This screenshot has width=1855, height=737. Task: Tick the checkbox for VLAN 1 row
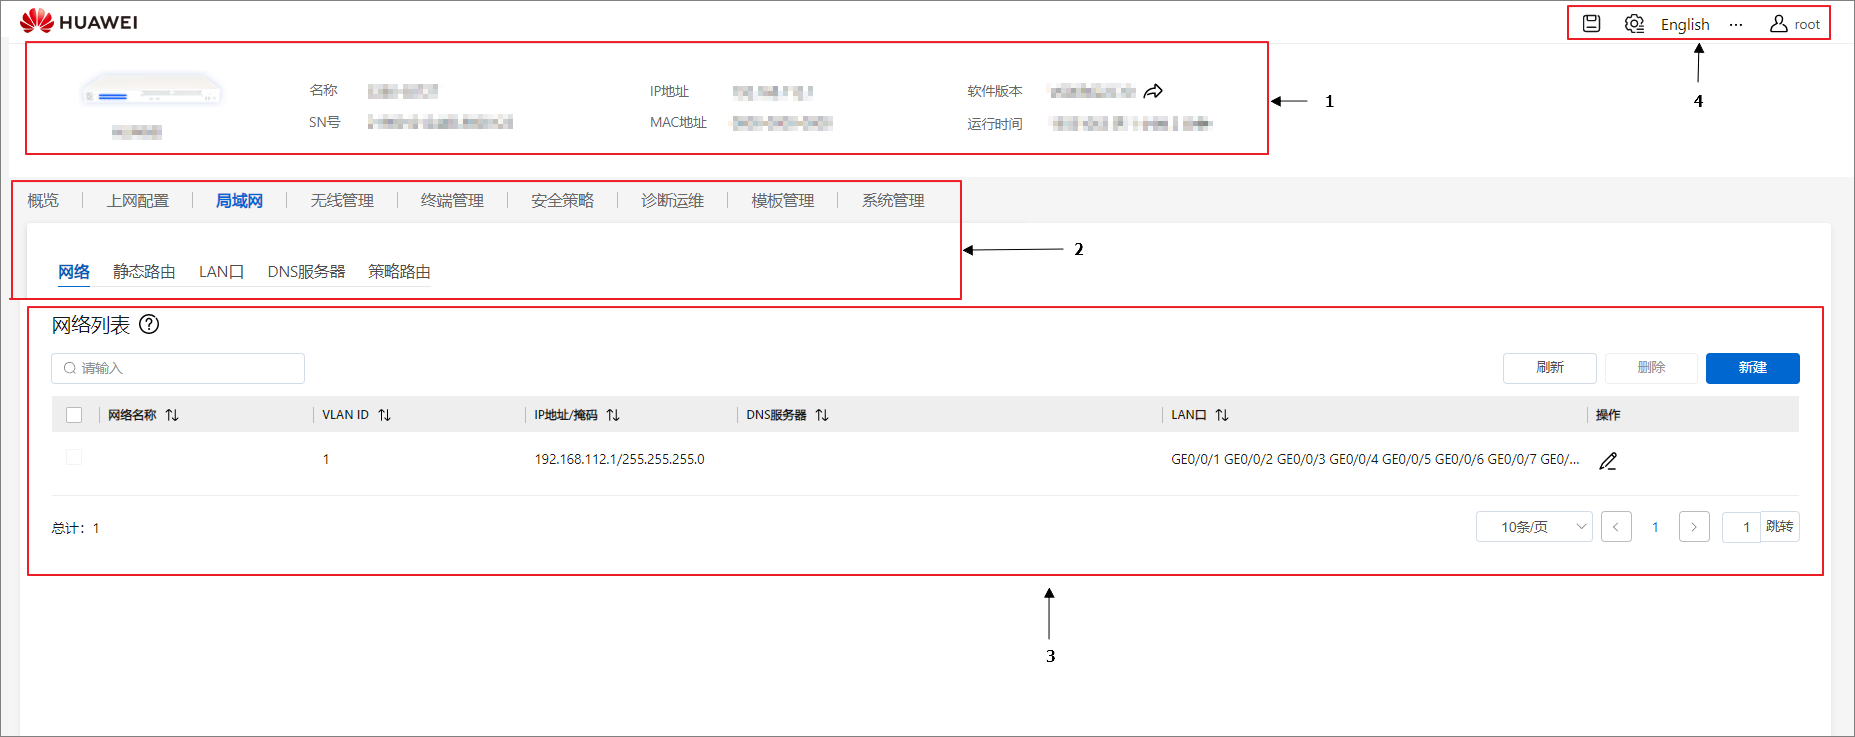pyautogui.click(x=74, y=458)
